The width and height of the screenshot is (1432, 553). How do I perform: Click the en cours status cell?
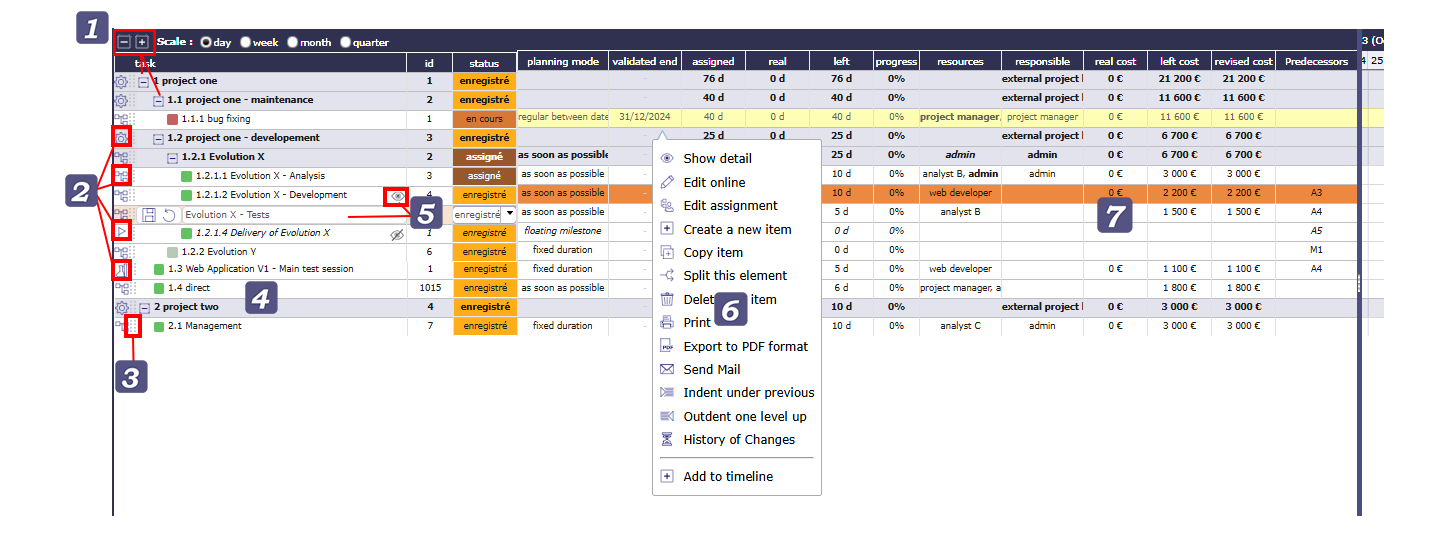[x=484, y=119]
